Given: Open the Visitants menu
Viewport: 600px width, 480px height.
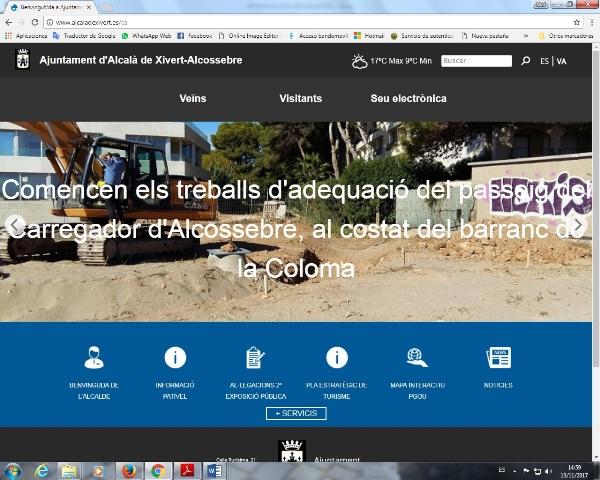Looking at the screenshot, I should click(x=300, y=99).
